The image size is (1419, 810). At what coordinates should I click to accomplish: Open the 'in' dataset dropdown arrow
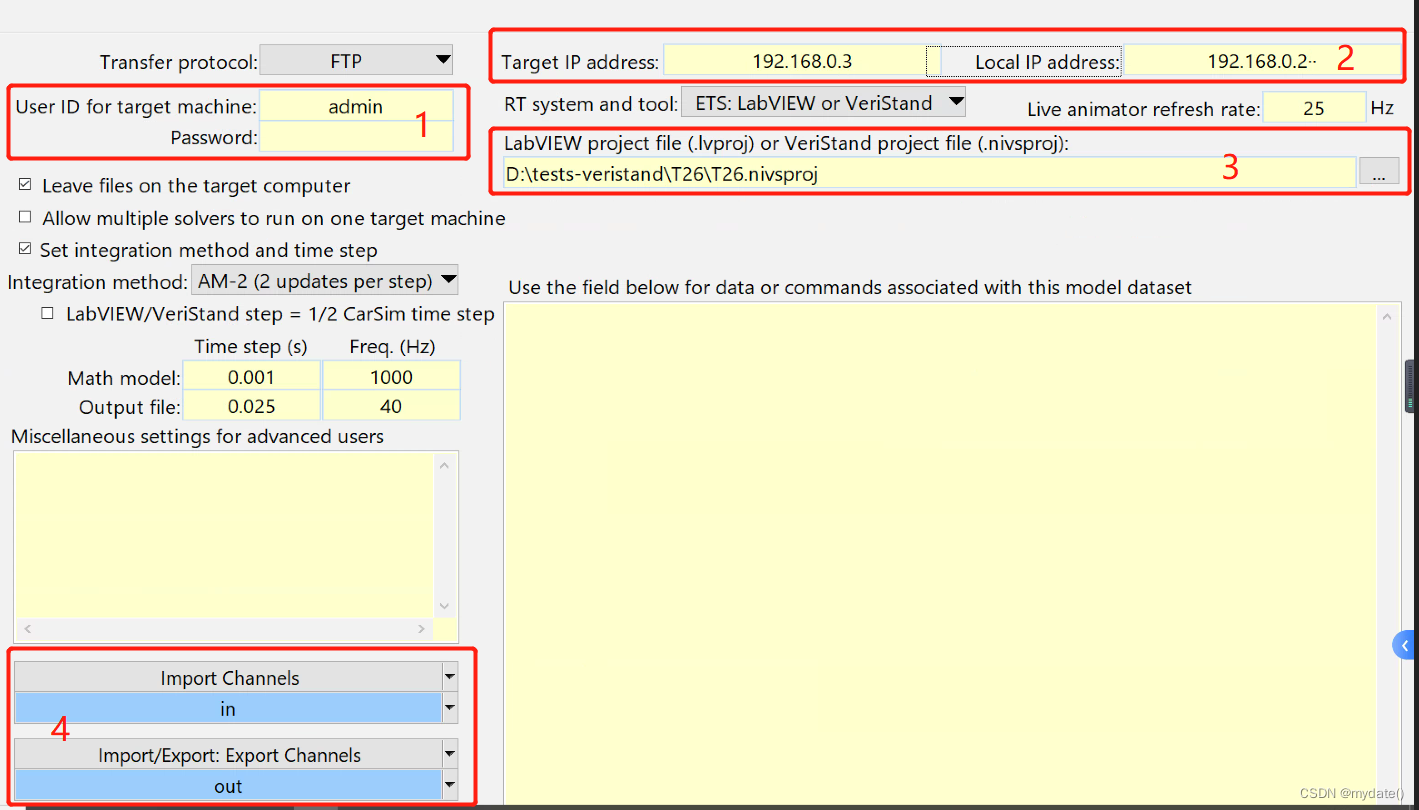pyautogui.click(x=450, y=708)
